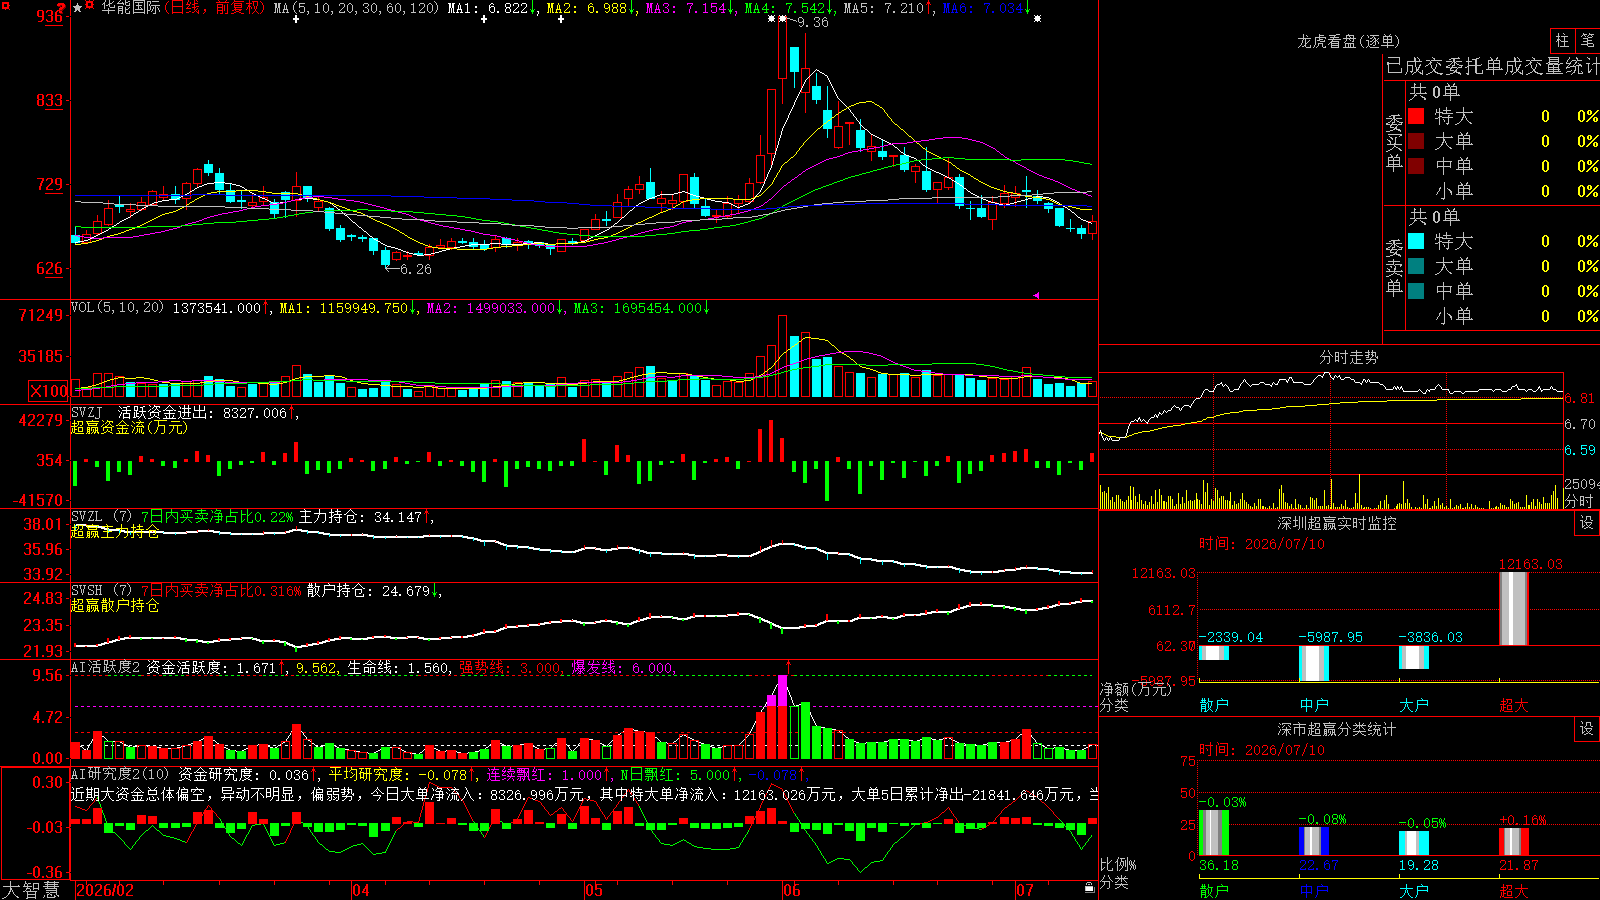Click the 2026/02 date marker on timeline

[x=105, y=890]
